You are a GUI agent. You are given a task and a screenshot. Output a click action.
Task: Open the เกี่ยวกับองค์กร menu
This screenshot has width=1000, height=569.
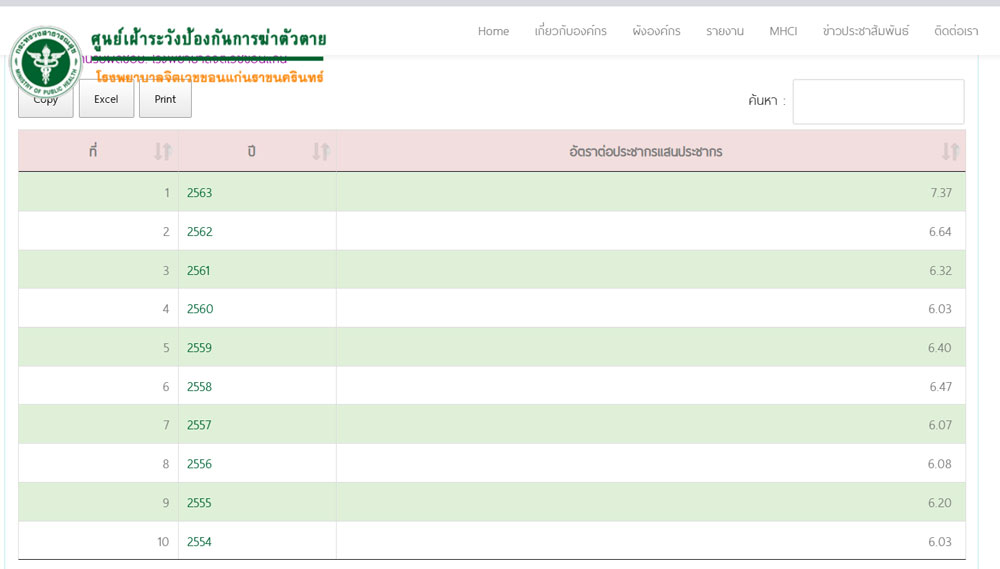click(570, 31)
